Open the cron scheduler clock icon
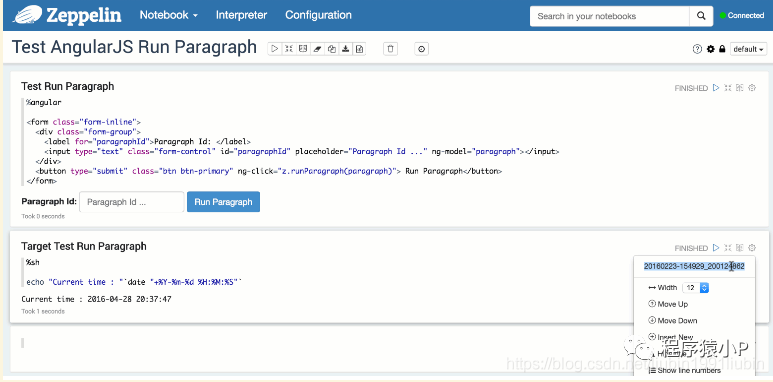 [422, 49]
